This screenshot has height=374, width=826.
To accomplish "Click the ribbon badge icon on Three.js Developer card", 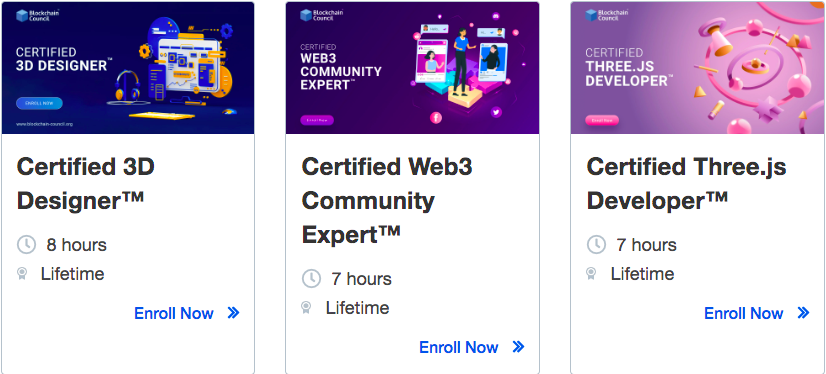I will pos(592,274).
